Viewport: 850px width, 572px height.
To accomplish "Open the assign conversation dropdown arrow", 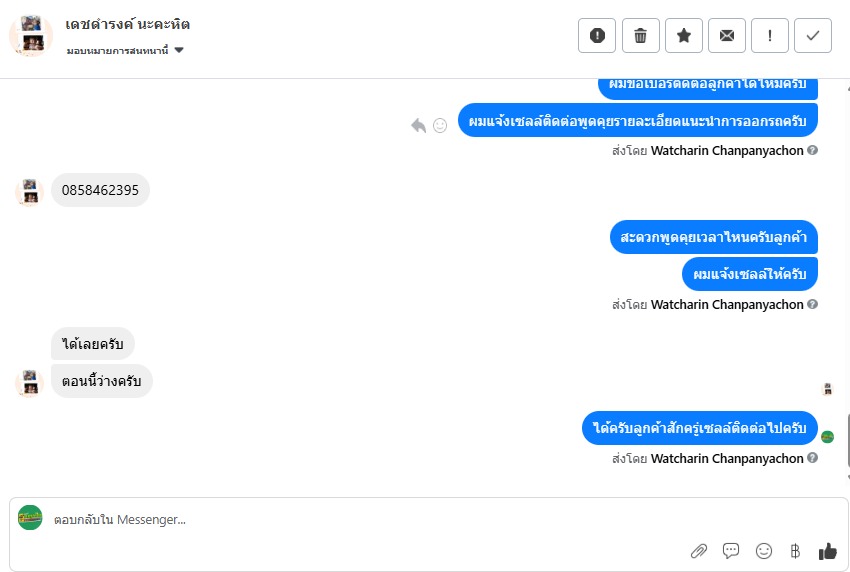I will [179, 50].
